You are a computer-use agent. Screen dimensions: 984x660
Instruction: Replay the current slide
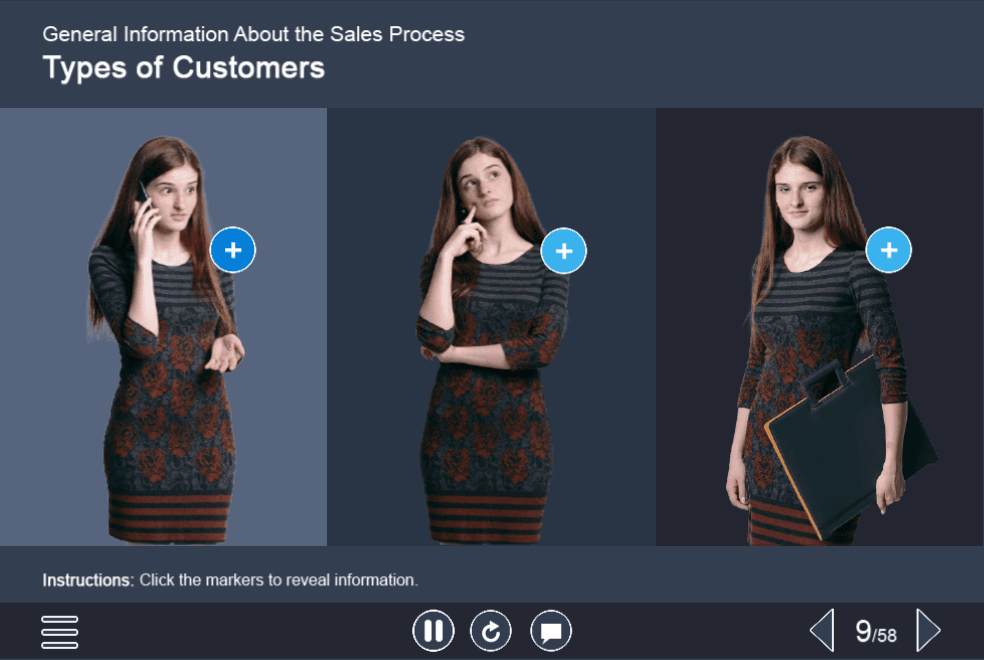491,631
